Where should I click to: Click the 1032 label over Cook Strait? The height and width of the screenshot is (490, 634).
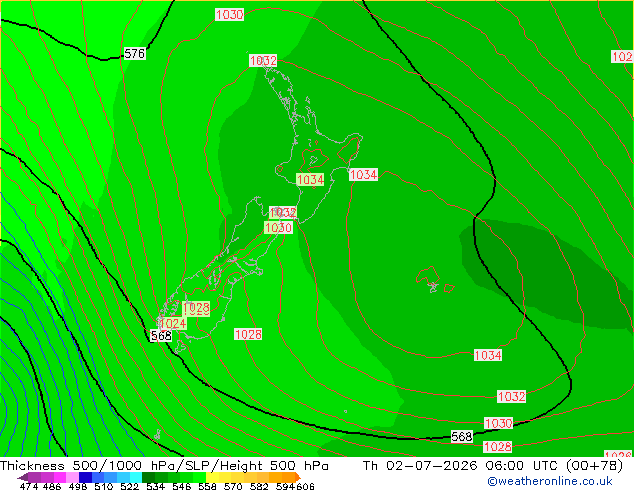[283, 212]
